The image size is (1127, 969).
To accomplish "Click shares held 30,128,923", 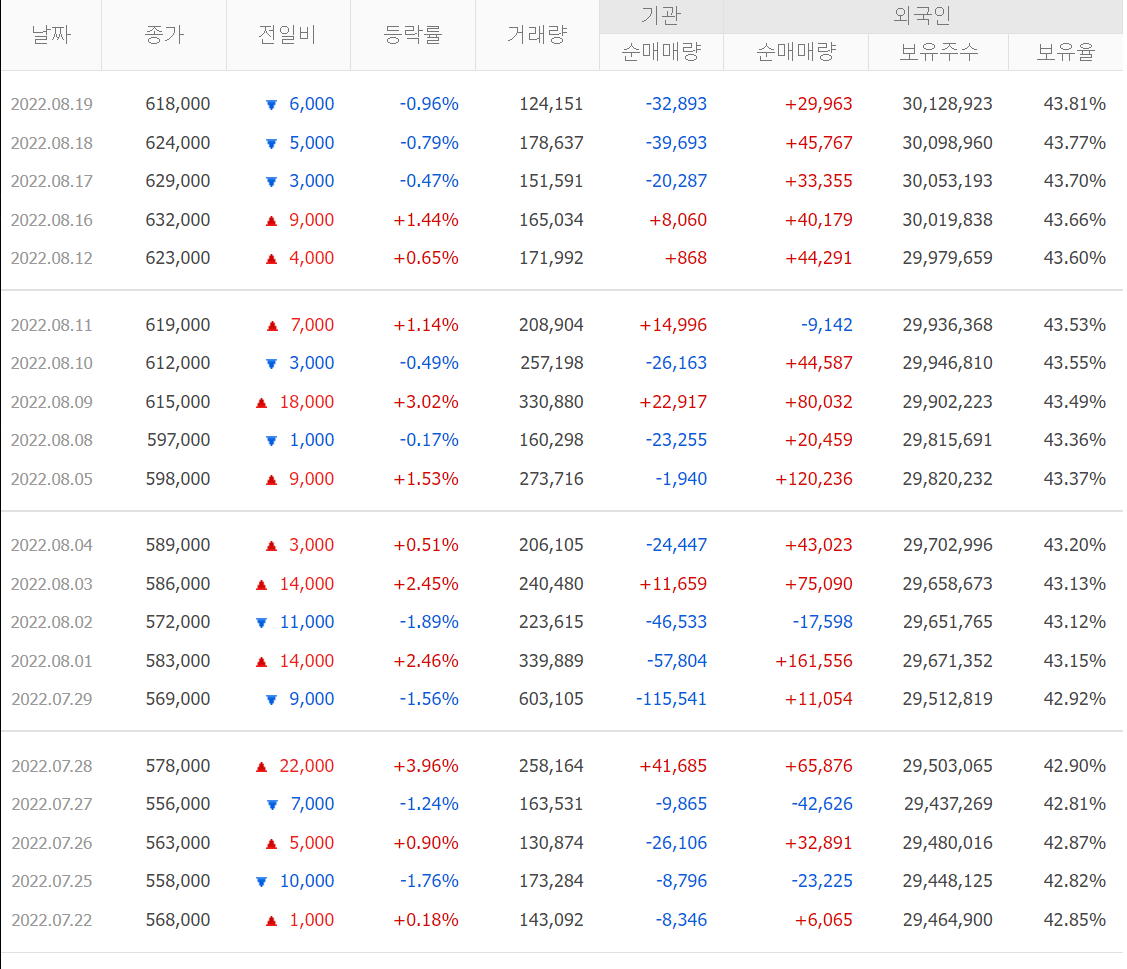I will pyautogui.click(x=947, y=104).
